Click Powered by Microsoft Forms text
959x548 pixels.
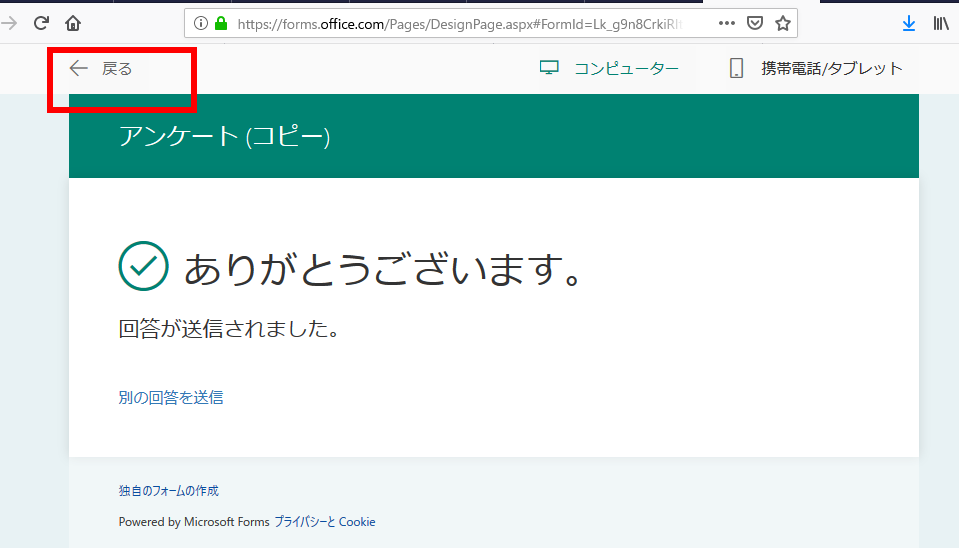click(194, 522)
